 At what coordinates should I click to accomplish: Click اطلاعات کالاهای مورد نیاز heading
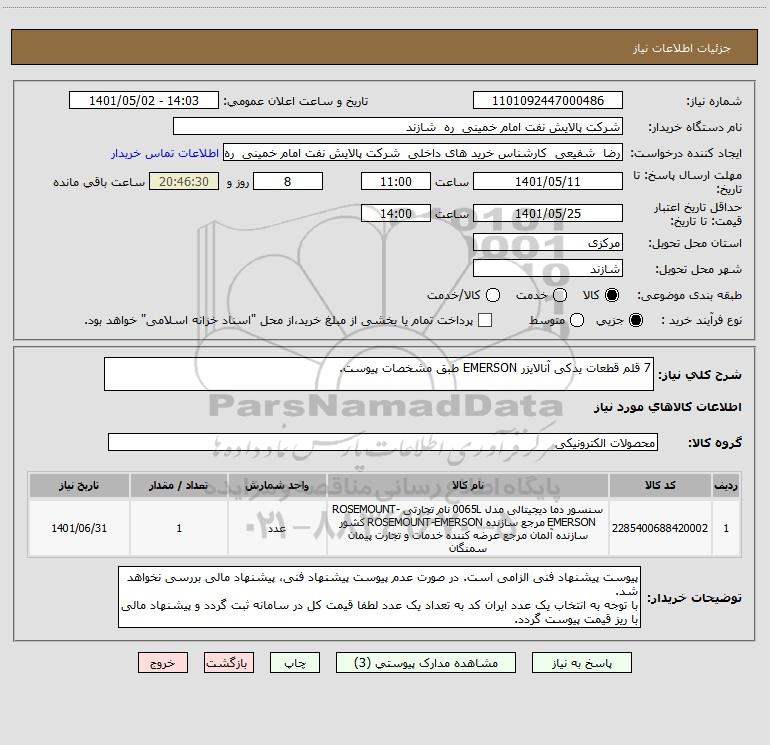tap(667, 407)
